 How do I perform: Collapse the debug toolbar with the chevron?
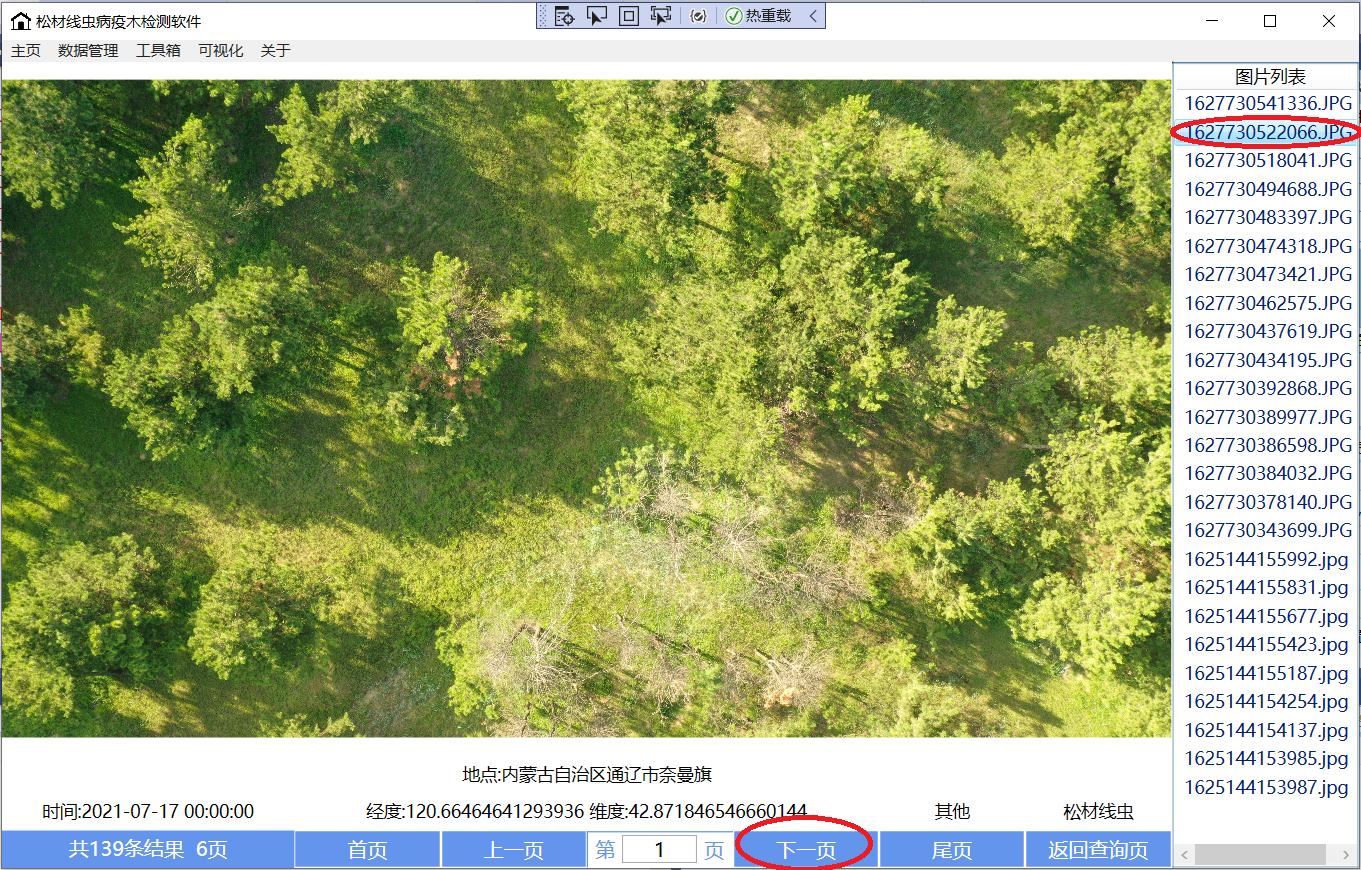813,16
